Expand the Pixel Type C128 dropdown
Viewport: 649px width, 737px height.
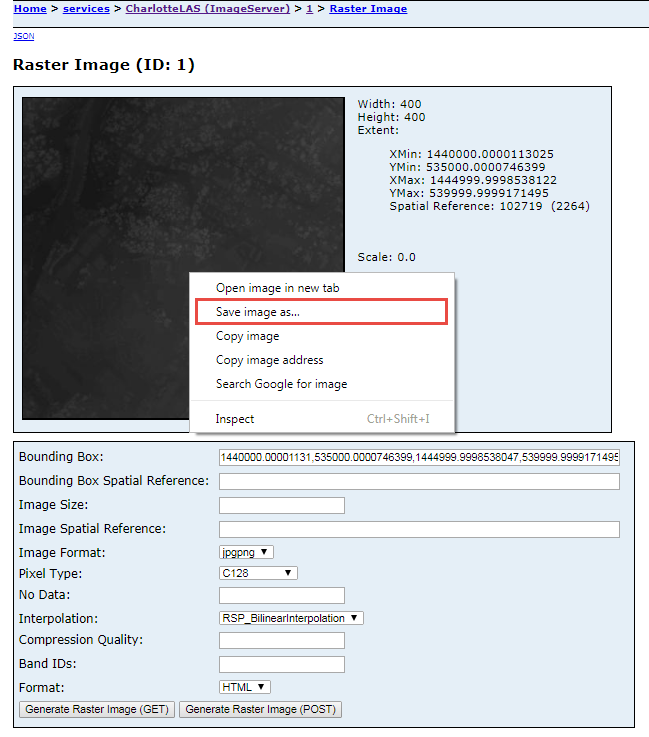click(x=258, y=573)
